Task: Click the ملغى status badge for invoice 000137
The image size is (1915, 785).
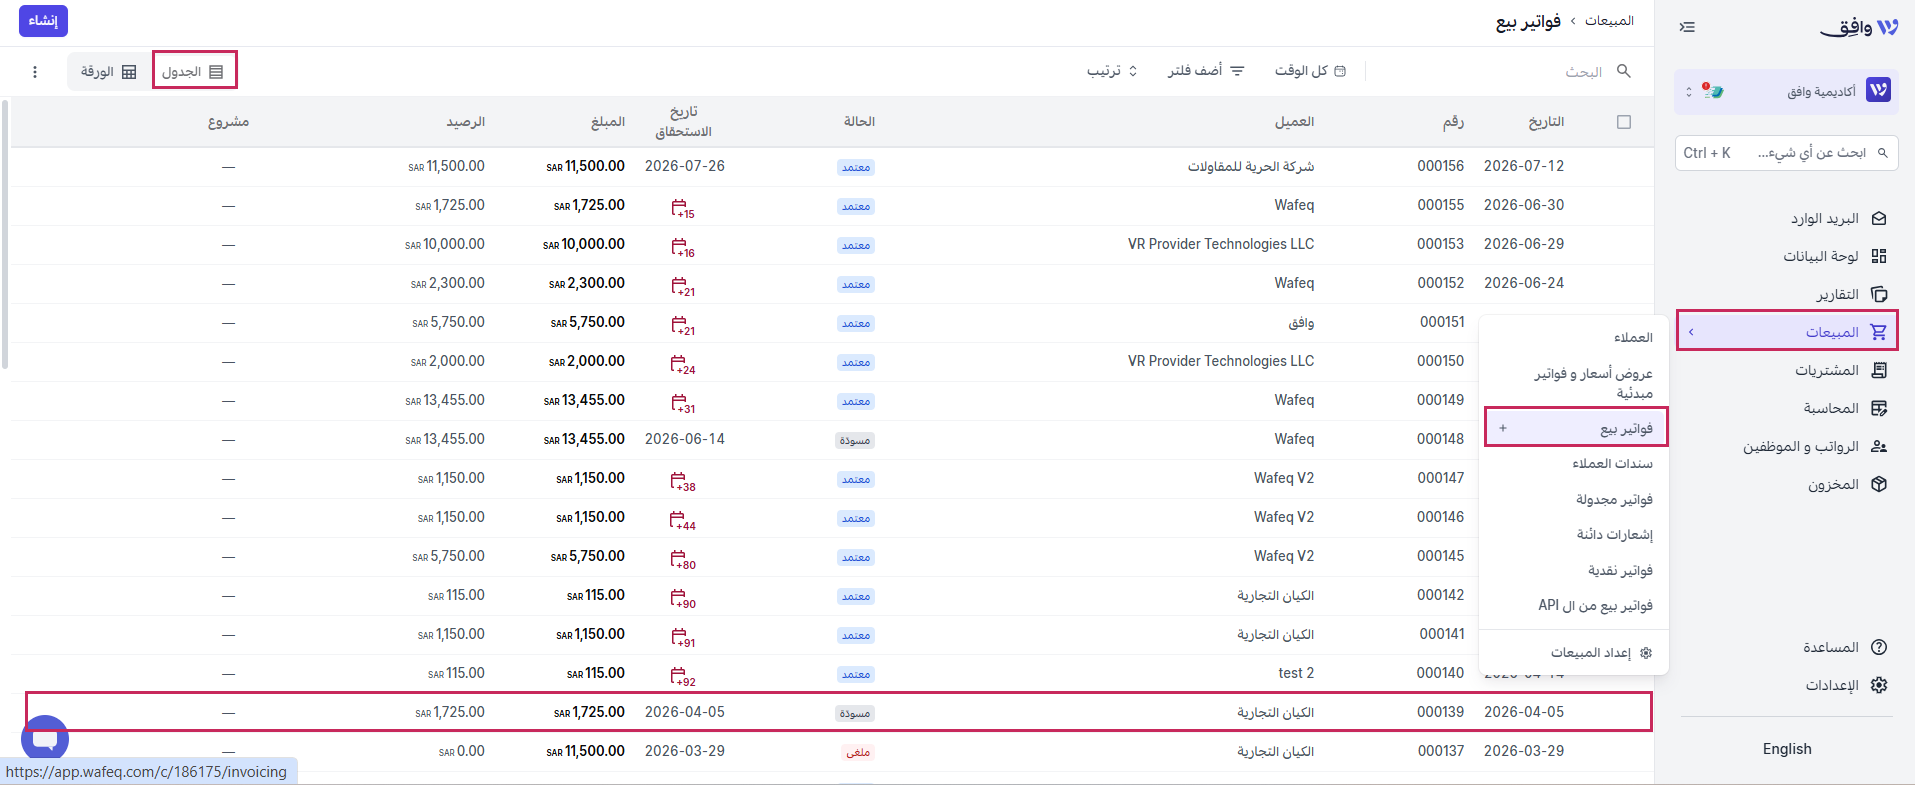Action: [x=858, y=753]
